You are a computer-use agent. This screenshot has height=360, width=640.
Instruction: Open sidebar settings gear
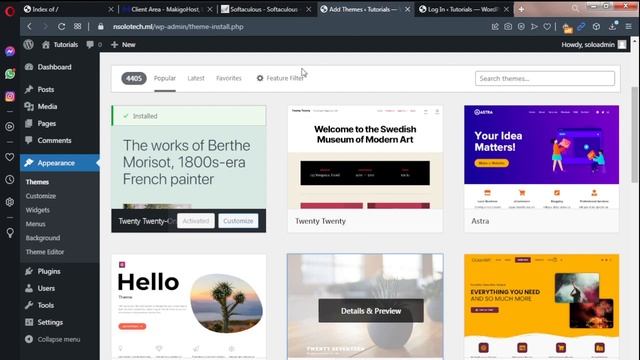(10, 202)
